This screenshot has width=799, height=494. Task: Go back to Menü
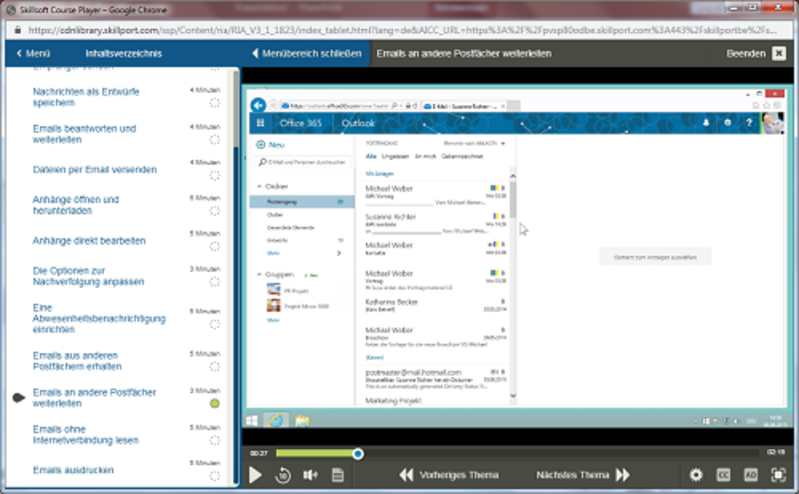coord(33,54)
